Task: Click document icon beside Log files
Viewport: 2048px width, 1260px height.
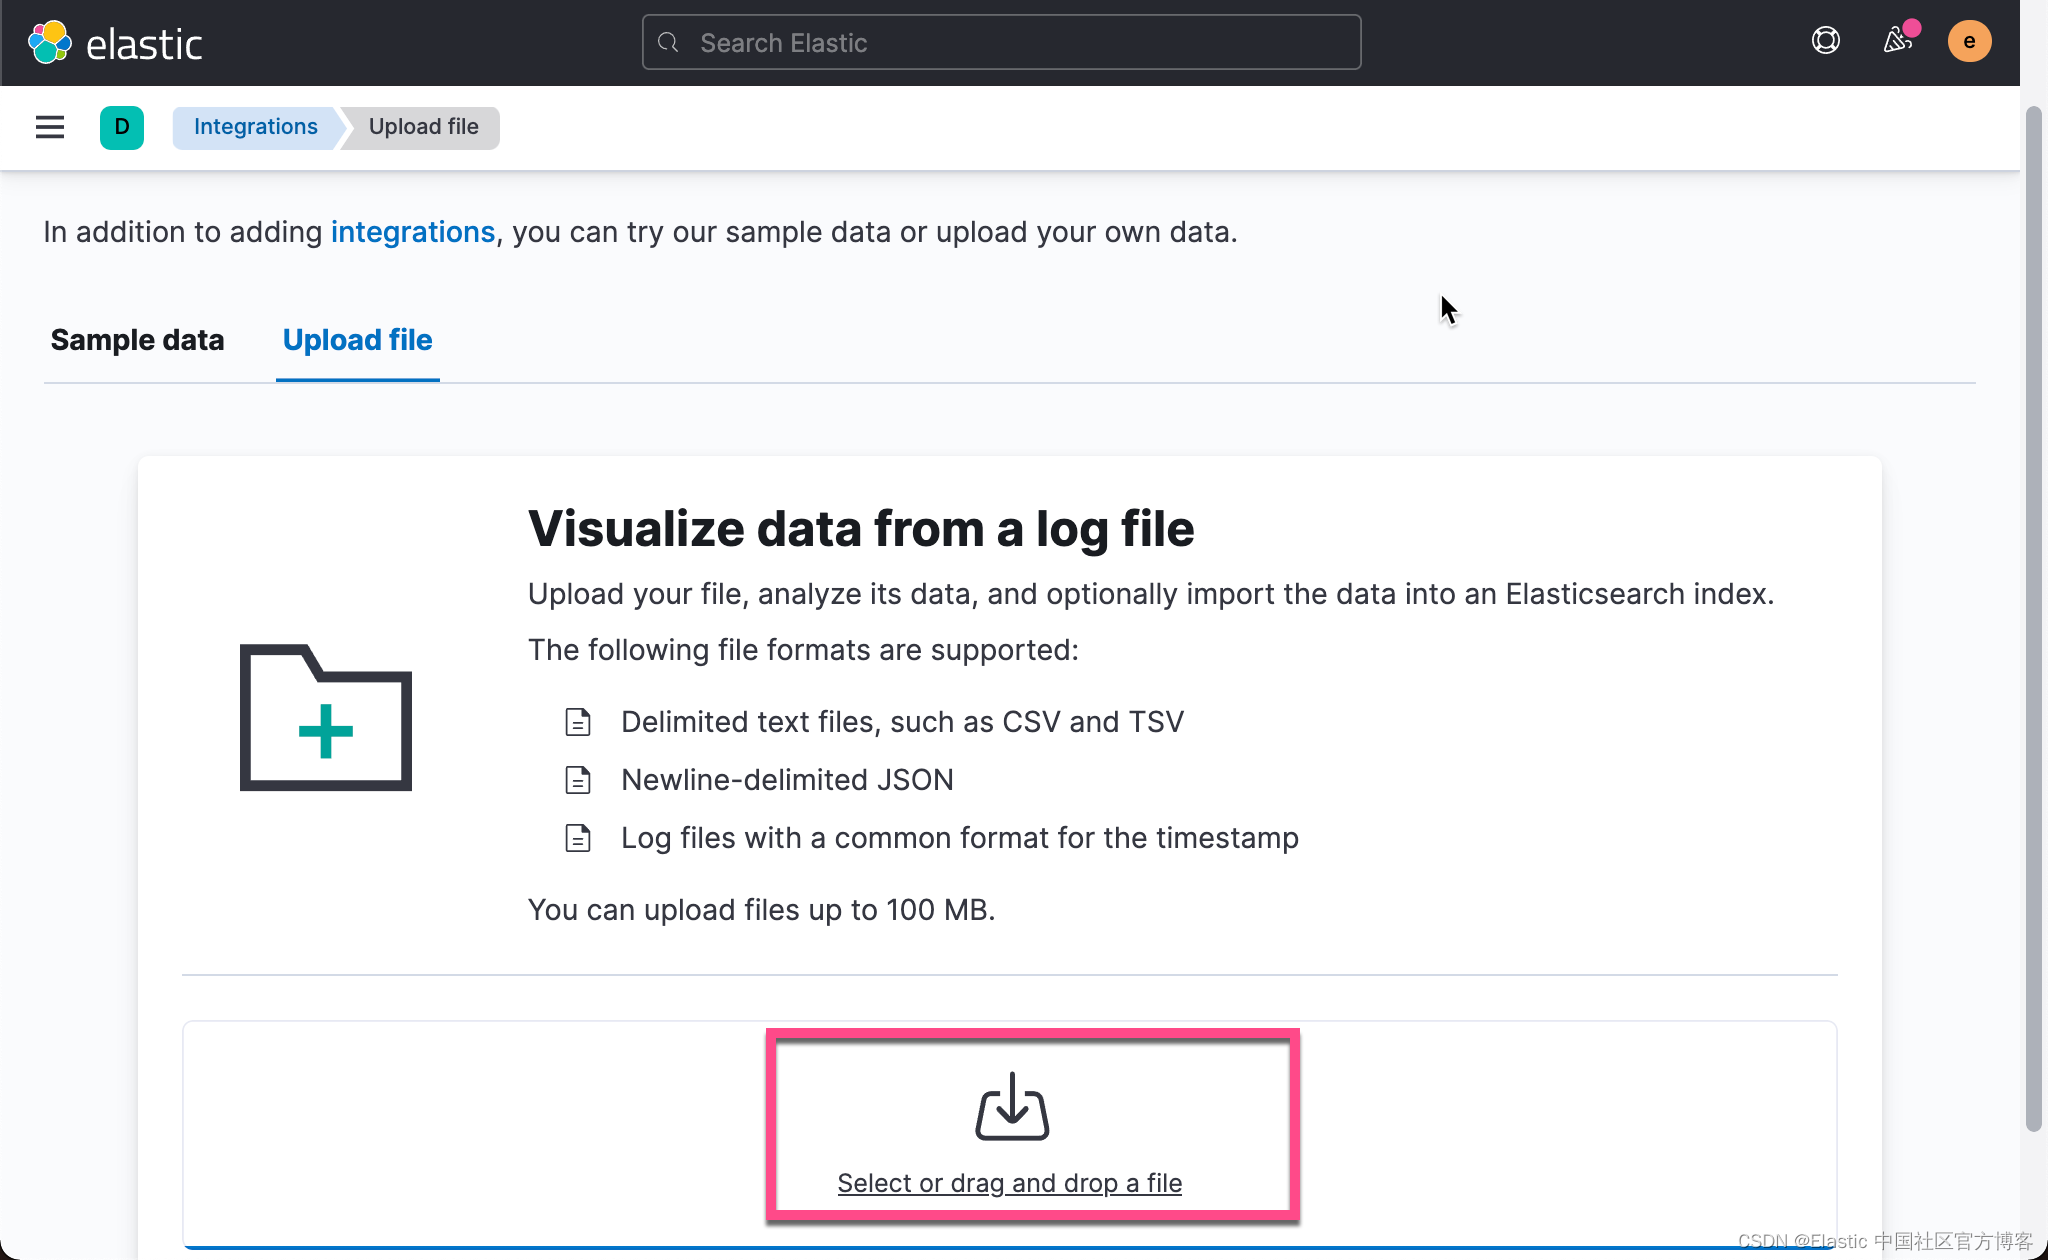Action: [x=578, y=838]
